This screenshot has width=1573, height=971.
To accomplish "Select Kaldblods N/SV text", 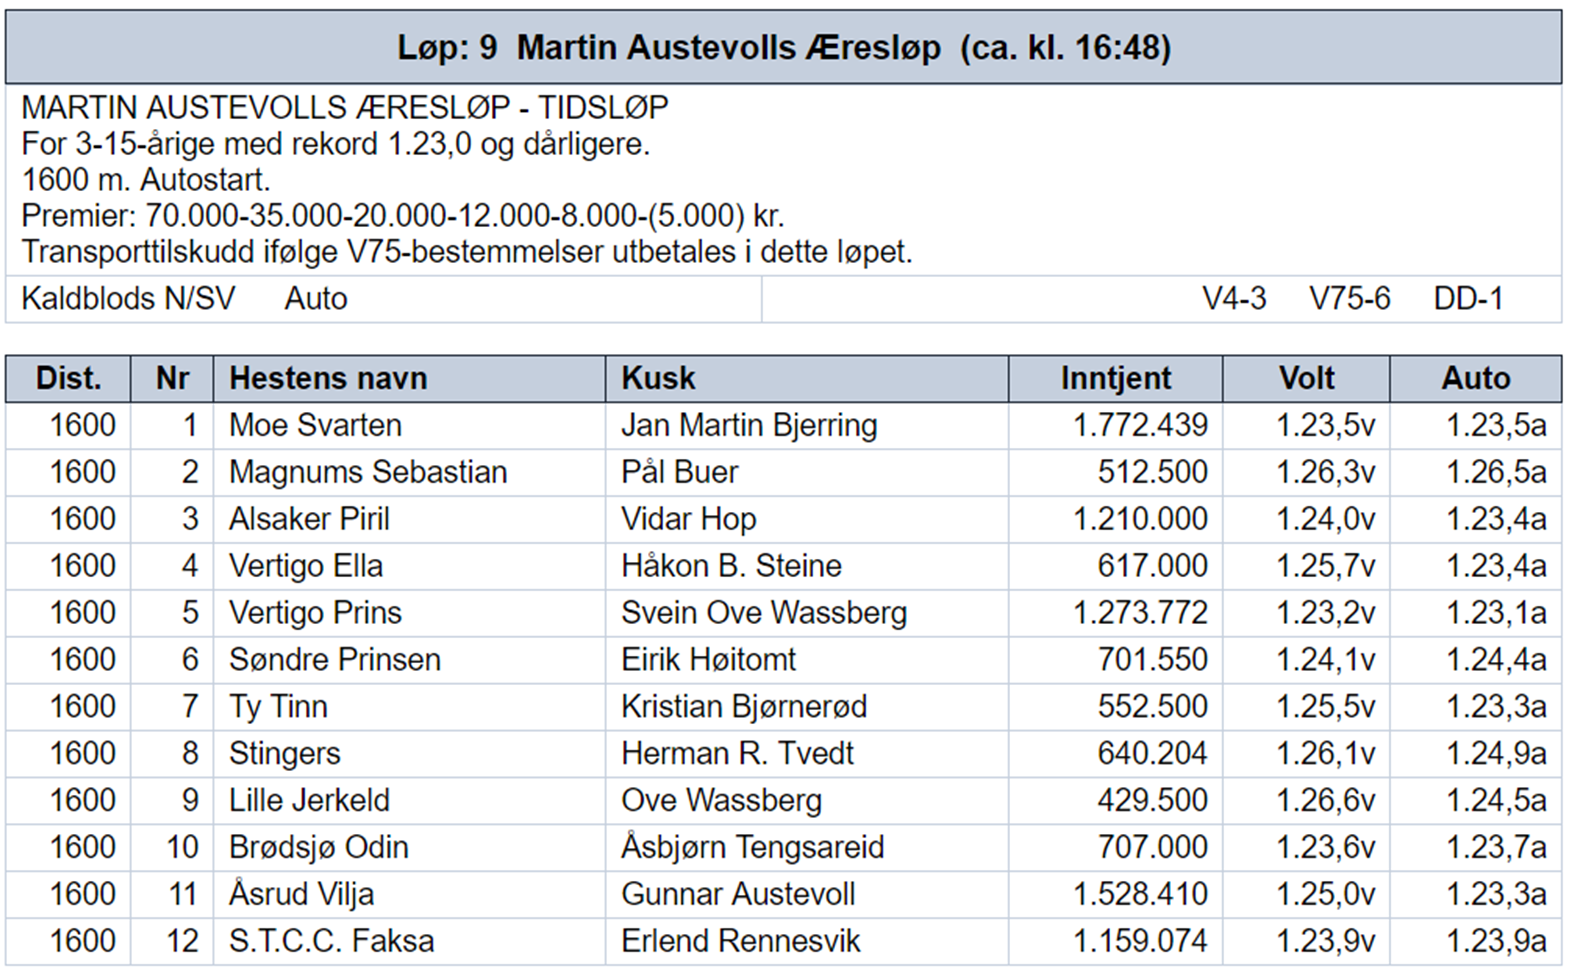I will (128, 299).
